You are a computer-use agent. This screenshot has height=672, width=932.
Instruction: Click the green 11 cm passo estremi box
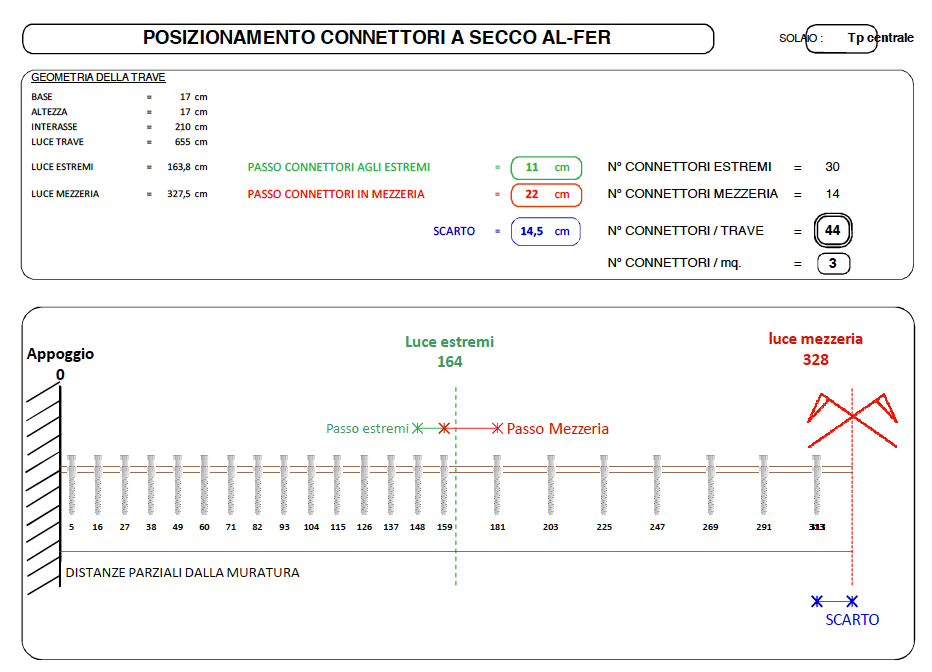[x=546, y=168]
